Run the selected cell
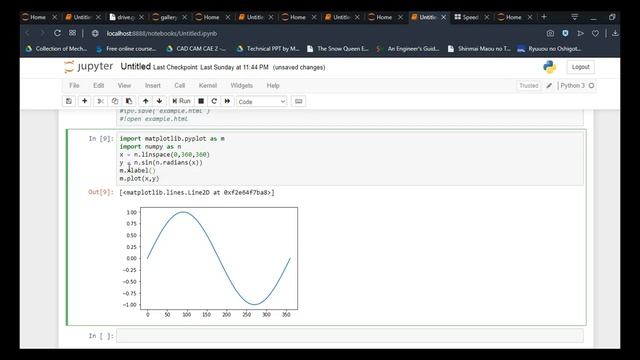Image resolution: width=640 pixels, height=360 pixels. point(181,101)
